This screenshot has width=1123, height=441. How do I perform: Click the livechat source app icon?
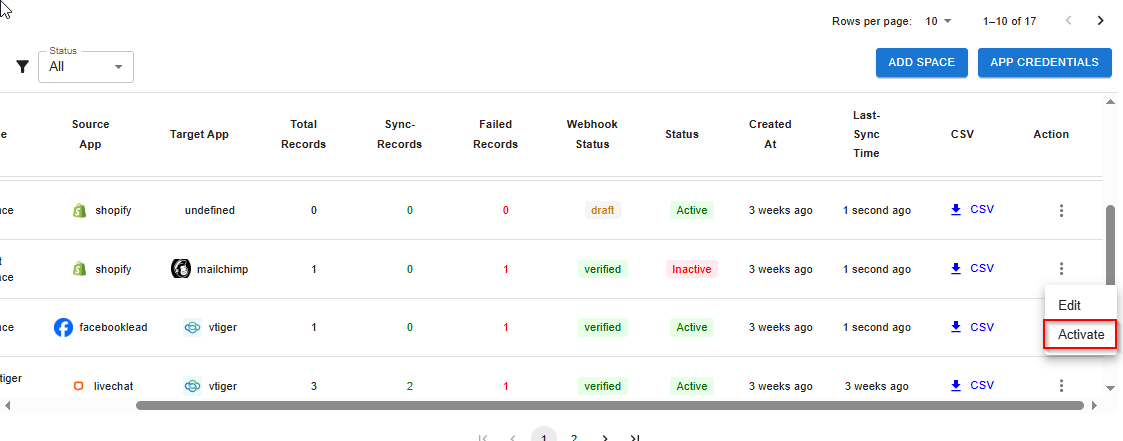[79, 386]
